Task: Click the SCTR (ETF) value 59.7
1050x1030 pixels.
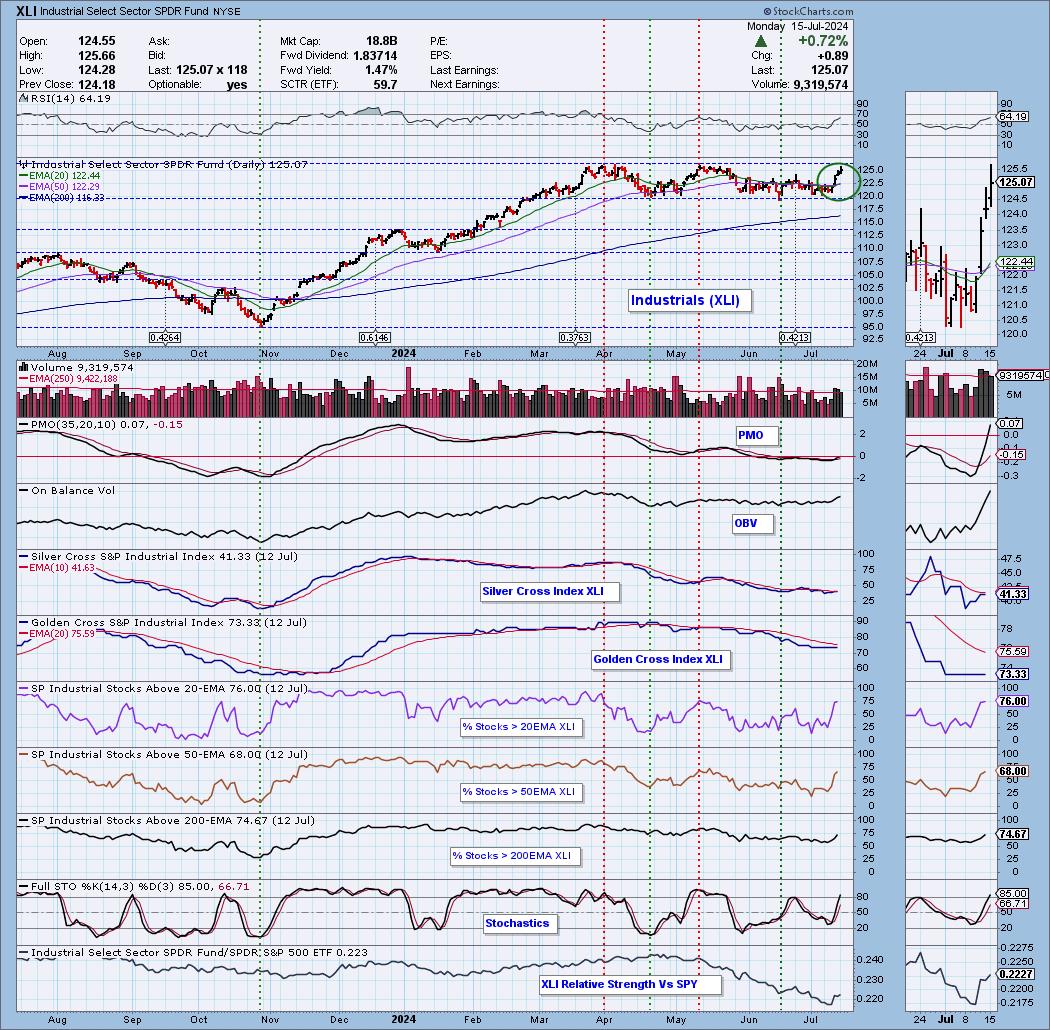Action: click(386, 84)
